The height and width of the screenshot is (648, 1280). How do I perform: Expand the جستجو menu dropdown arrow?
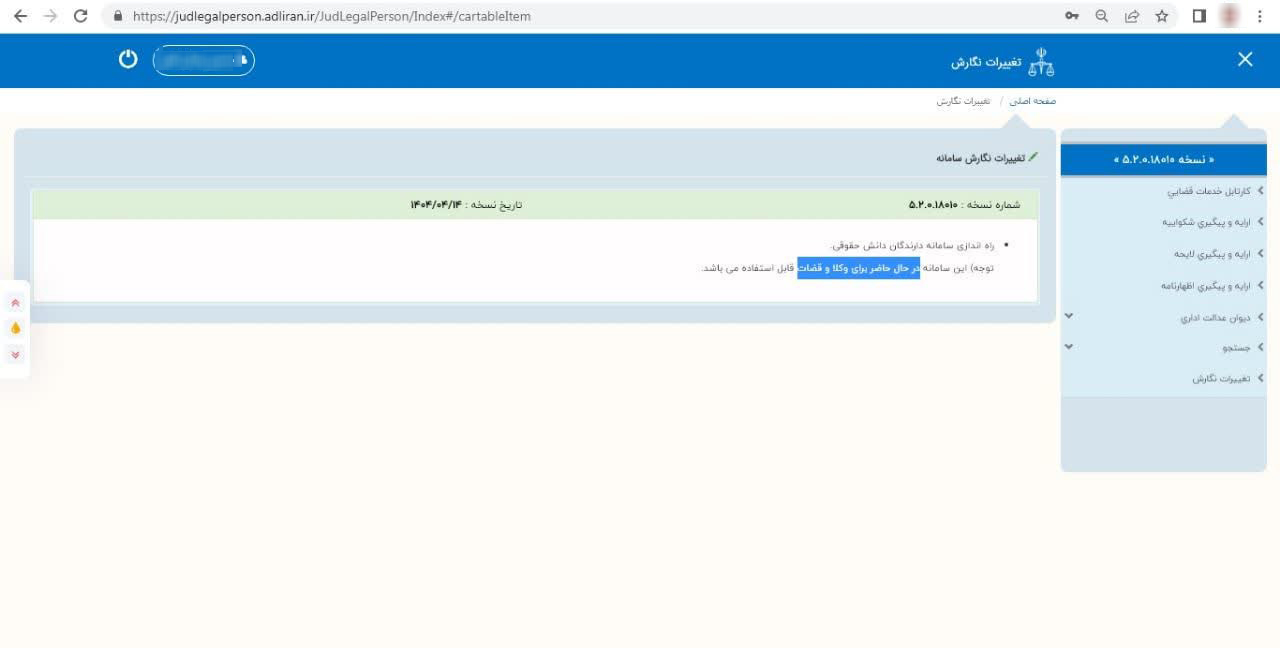1069,347
